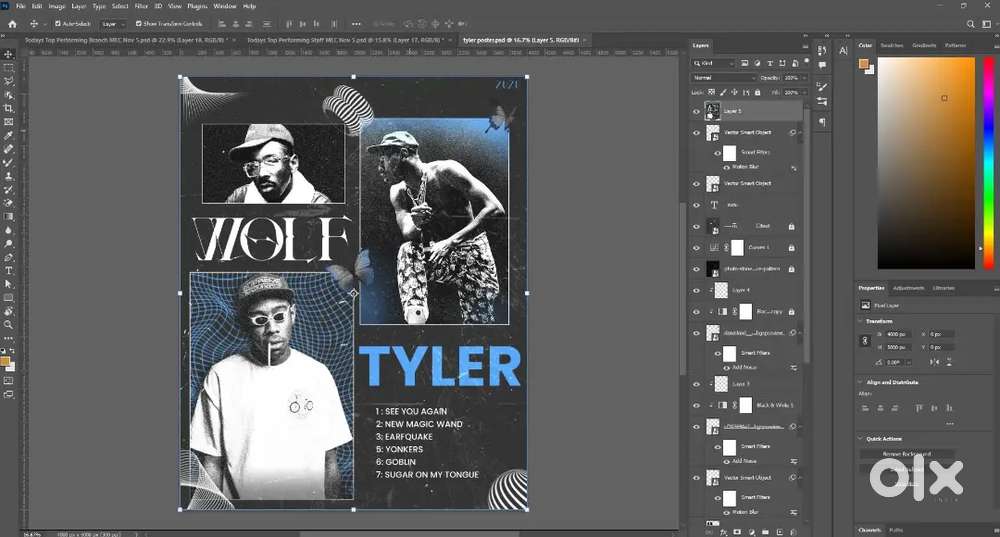
Task: Hide the Curves 1 layer visibility
Action: (x=697, y=247)
